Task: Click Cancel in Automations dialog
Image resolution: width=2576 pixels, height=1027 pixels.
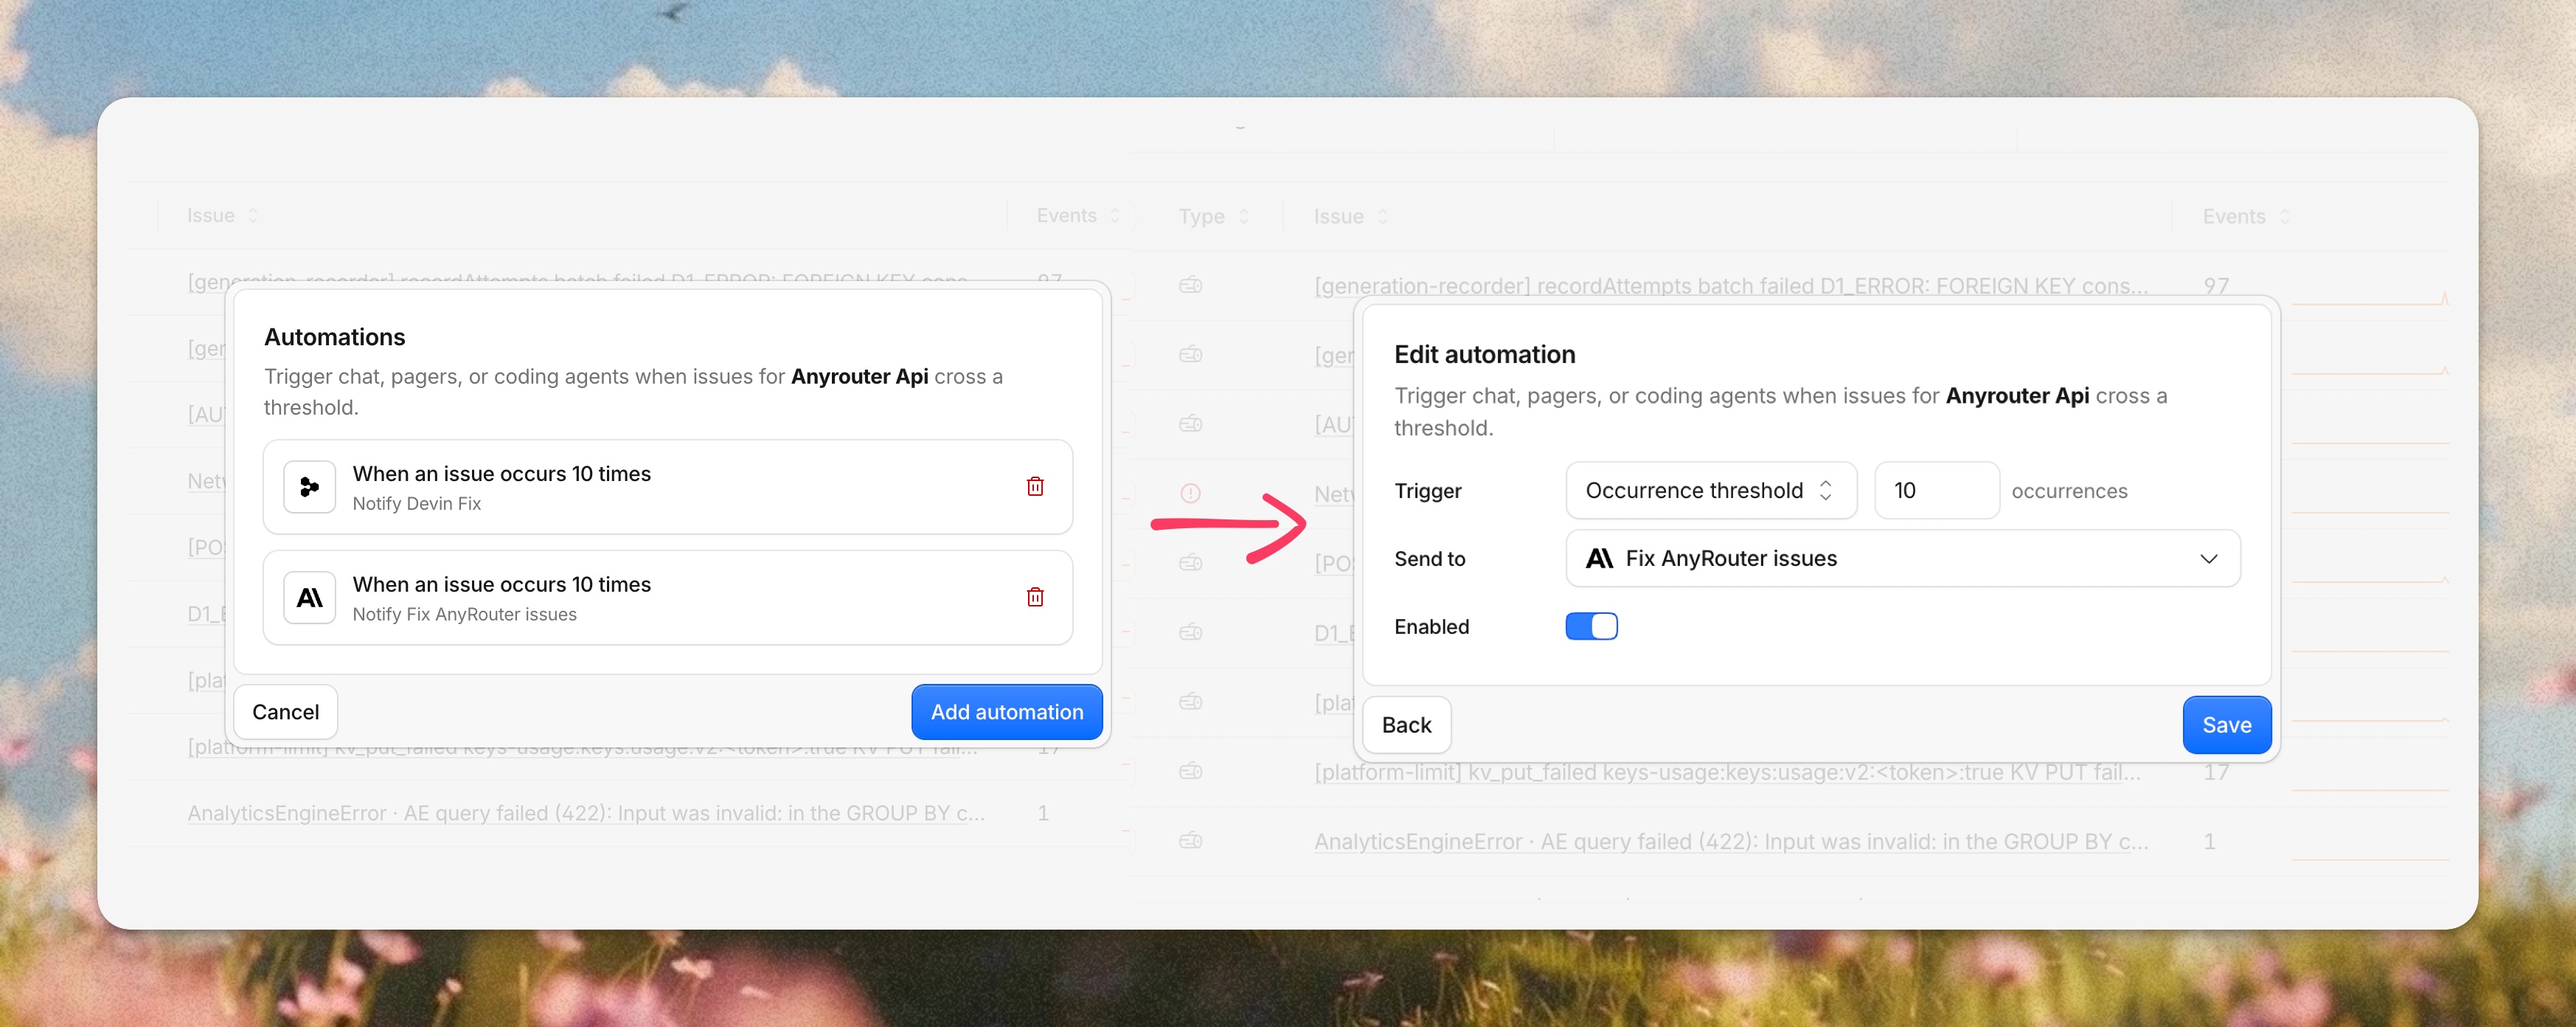Action: pos(285,712)
